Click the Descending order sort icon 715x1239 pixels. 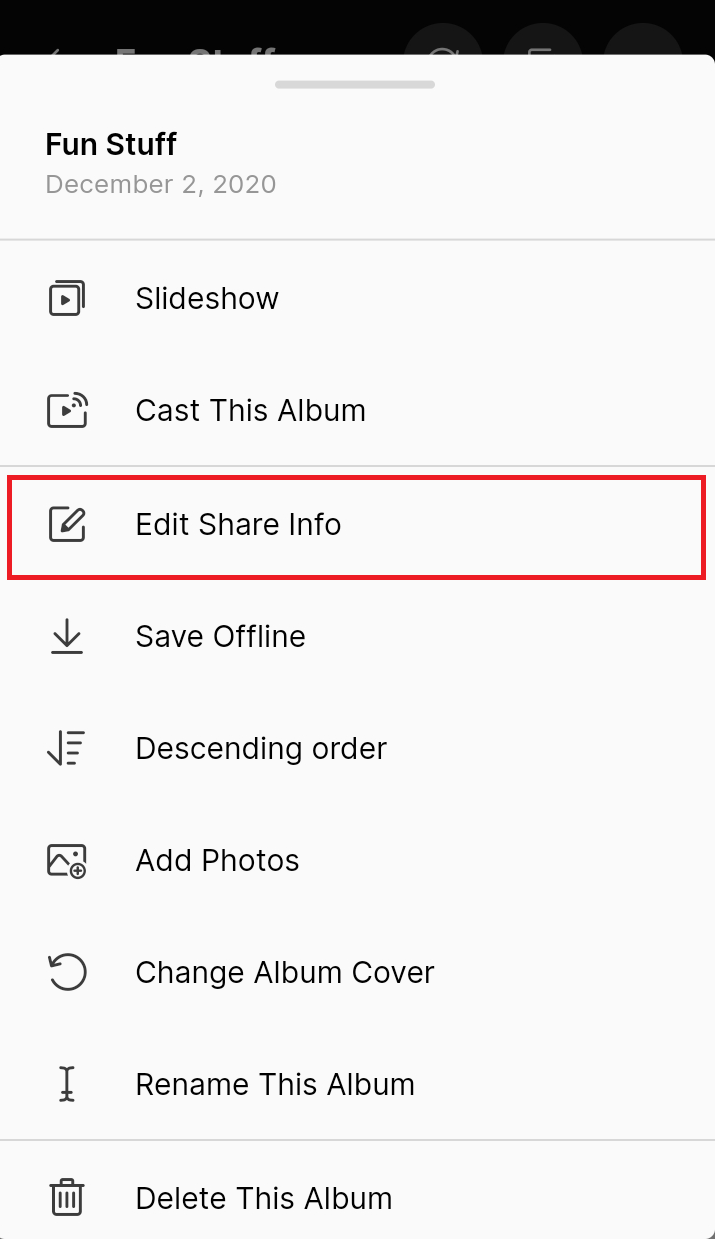tap(67, 748)
